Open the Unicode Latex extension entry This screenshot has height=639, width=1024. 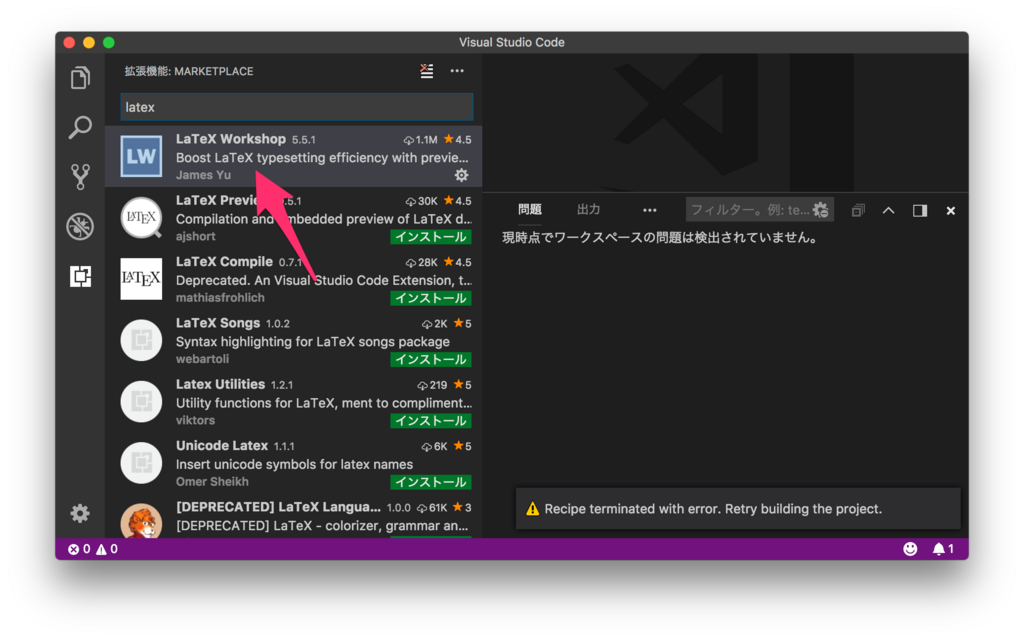pyautogui.click(x=293, y=464)
